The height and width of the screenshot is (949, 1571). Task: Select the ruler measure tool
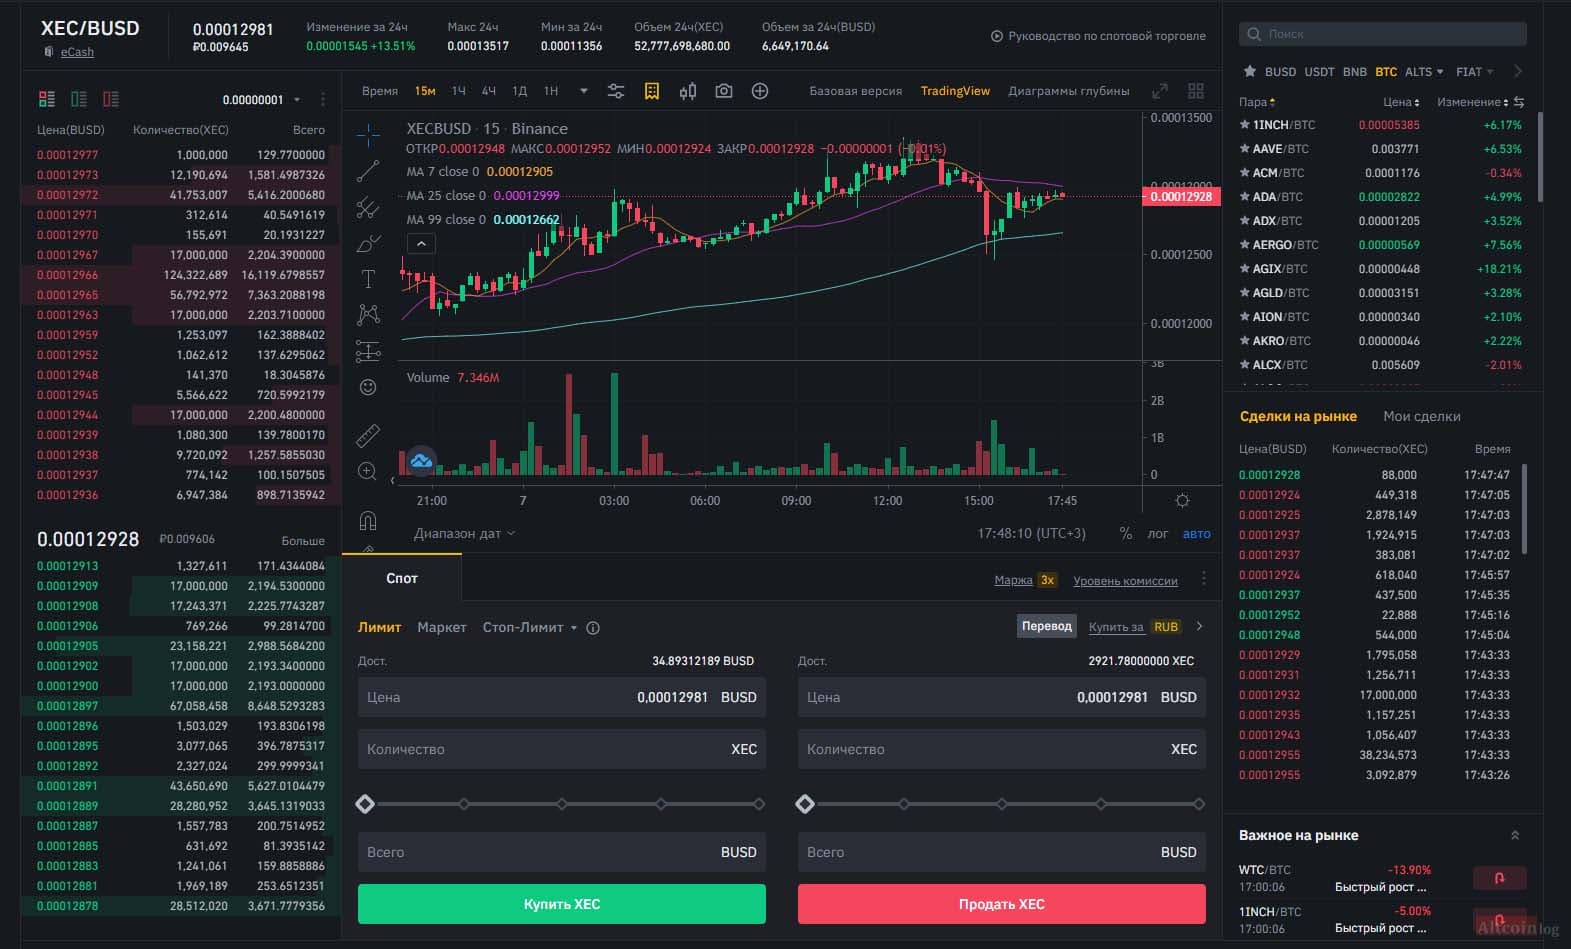(x=368, y=435)
